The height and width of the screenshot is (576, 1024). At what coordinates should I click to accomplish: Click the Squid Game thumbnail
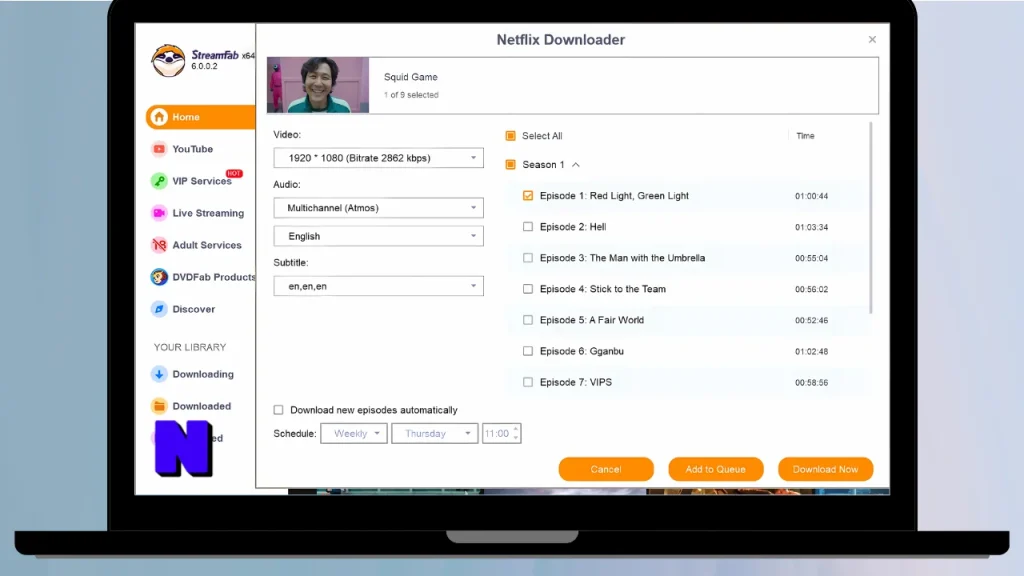pos(318,85)
